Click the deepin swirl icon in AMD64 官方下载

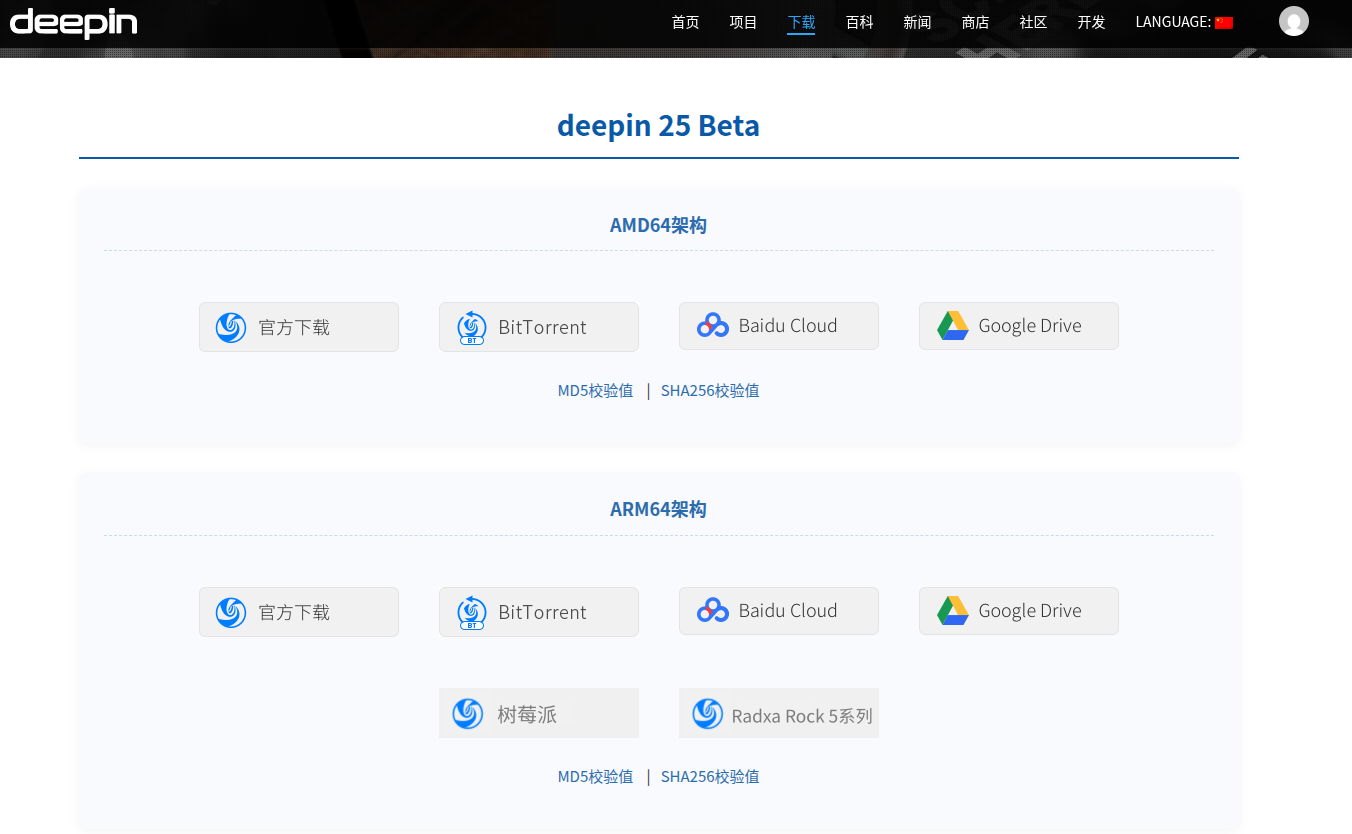pos(231,327)
